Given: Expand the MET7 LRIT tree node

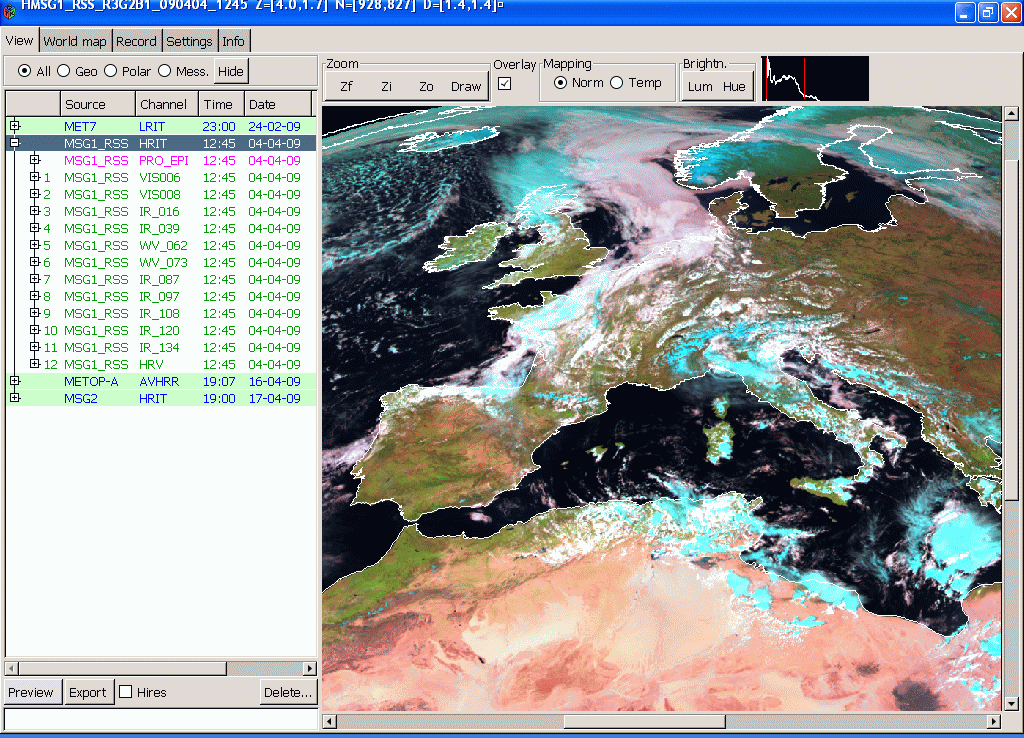Looking at the screenshot, I should click(x=15, y=126).
